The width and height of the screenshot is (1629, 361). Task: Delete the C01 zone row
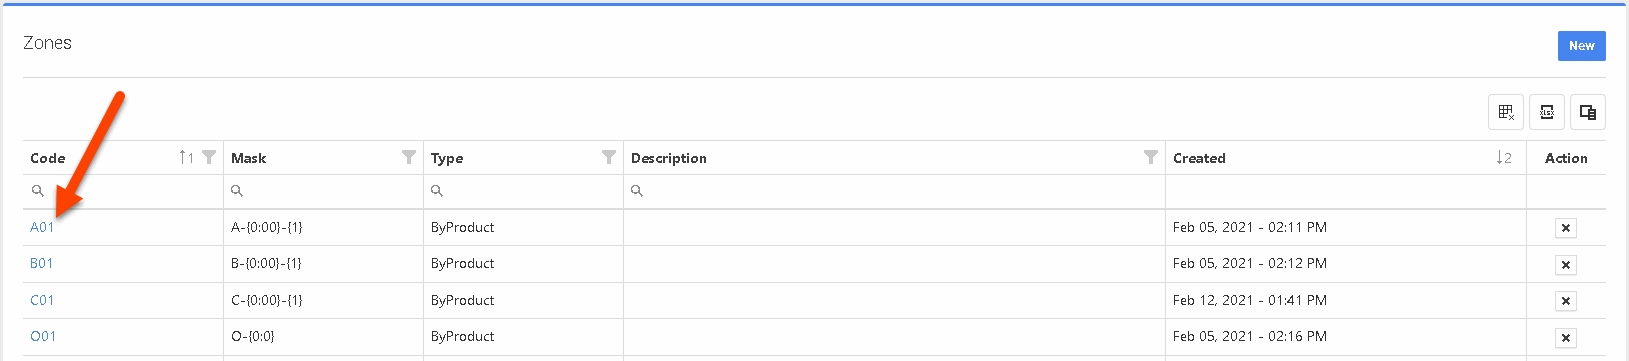(x=1566, y=301)
